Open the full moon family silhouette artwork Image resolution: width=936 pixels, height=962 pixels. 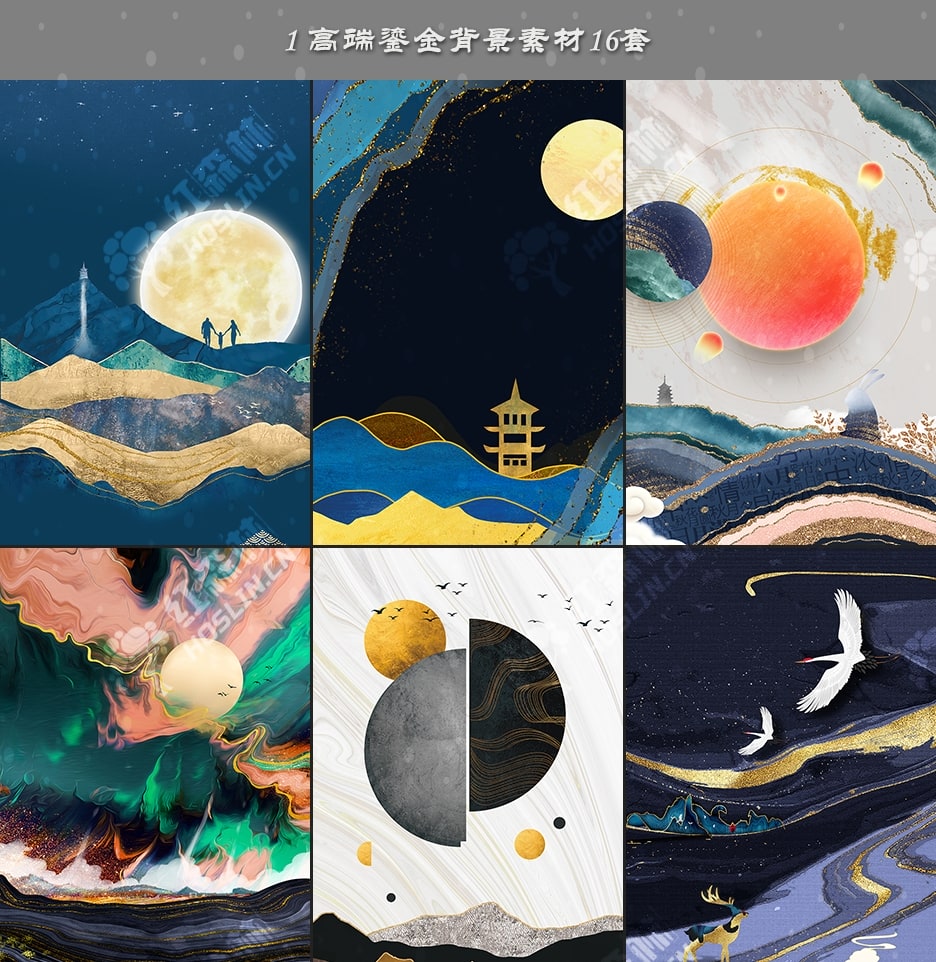[155, 312]
